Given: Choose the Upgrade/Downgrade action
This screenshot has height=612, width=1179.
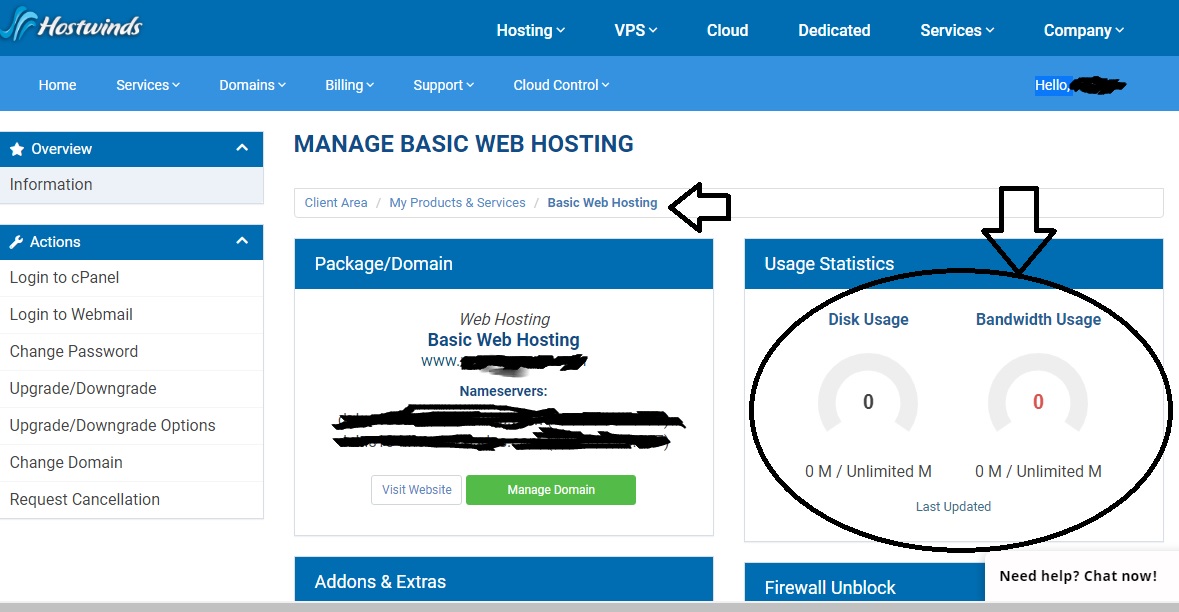Looking at the screenshot, I should tap(132, 388).
